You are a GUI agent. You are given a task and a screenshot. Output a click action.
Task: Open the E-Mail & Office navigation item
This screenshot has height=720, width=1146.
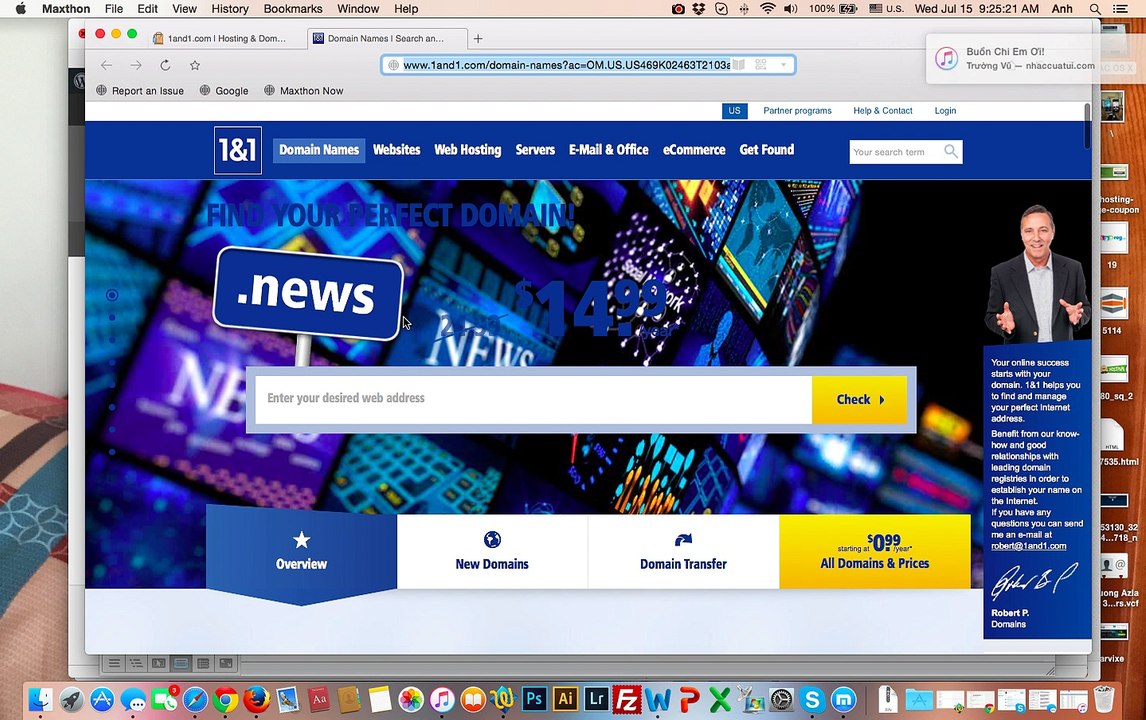[x=609, y=150]
